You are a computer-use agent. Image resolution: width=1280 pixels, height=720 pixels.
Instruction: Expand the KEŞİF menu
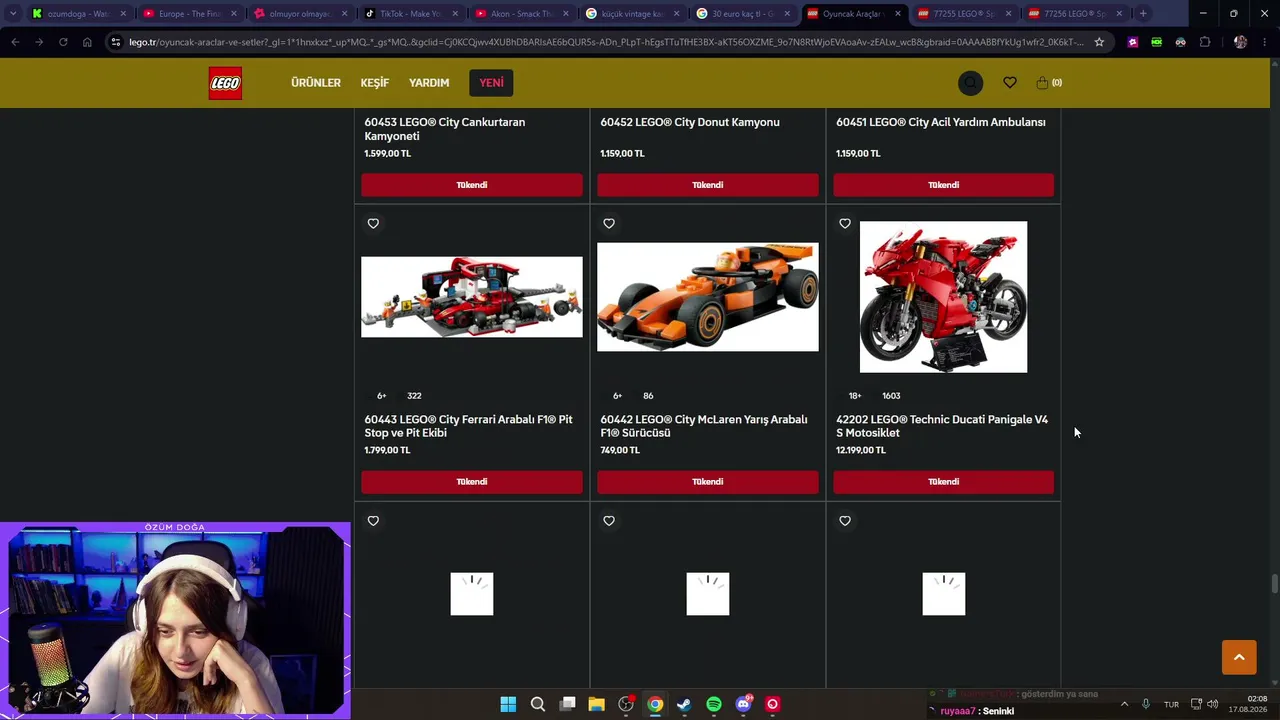coord(375,83)
